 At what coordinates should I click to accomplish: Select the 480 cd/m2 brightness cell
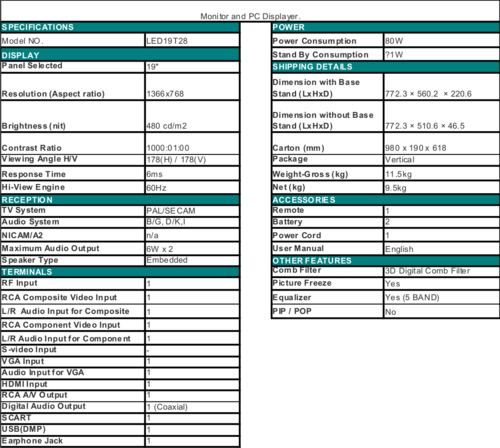pos(192,116)
